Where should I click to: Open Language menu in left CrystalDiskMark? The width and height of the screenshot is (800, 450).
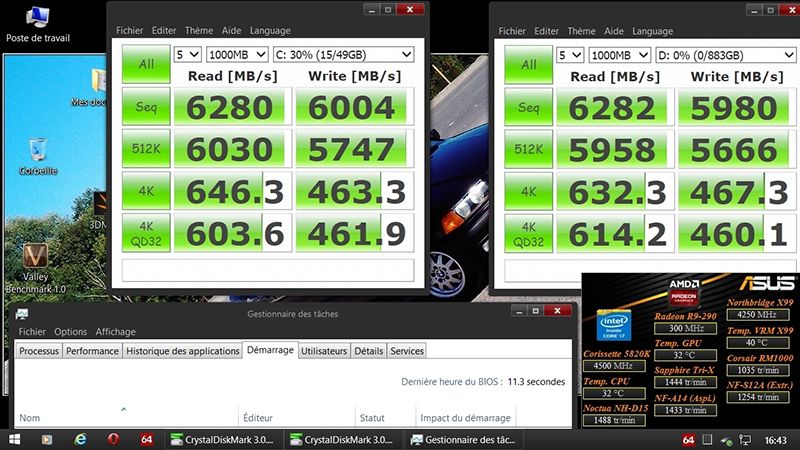coord(270,31)
